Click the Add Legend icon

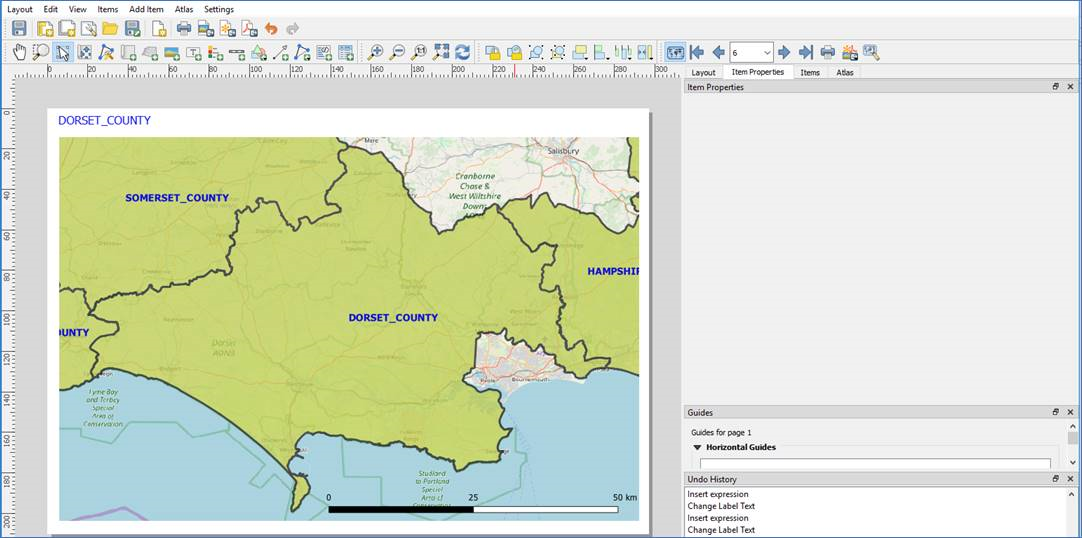(215, 52)
